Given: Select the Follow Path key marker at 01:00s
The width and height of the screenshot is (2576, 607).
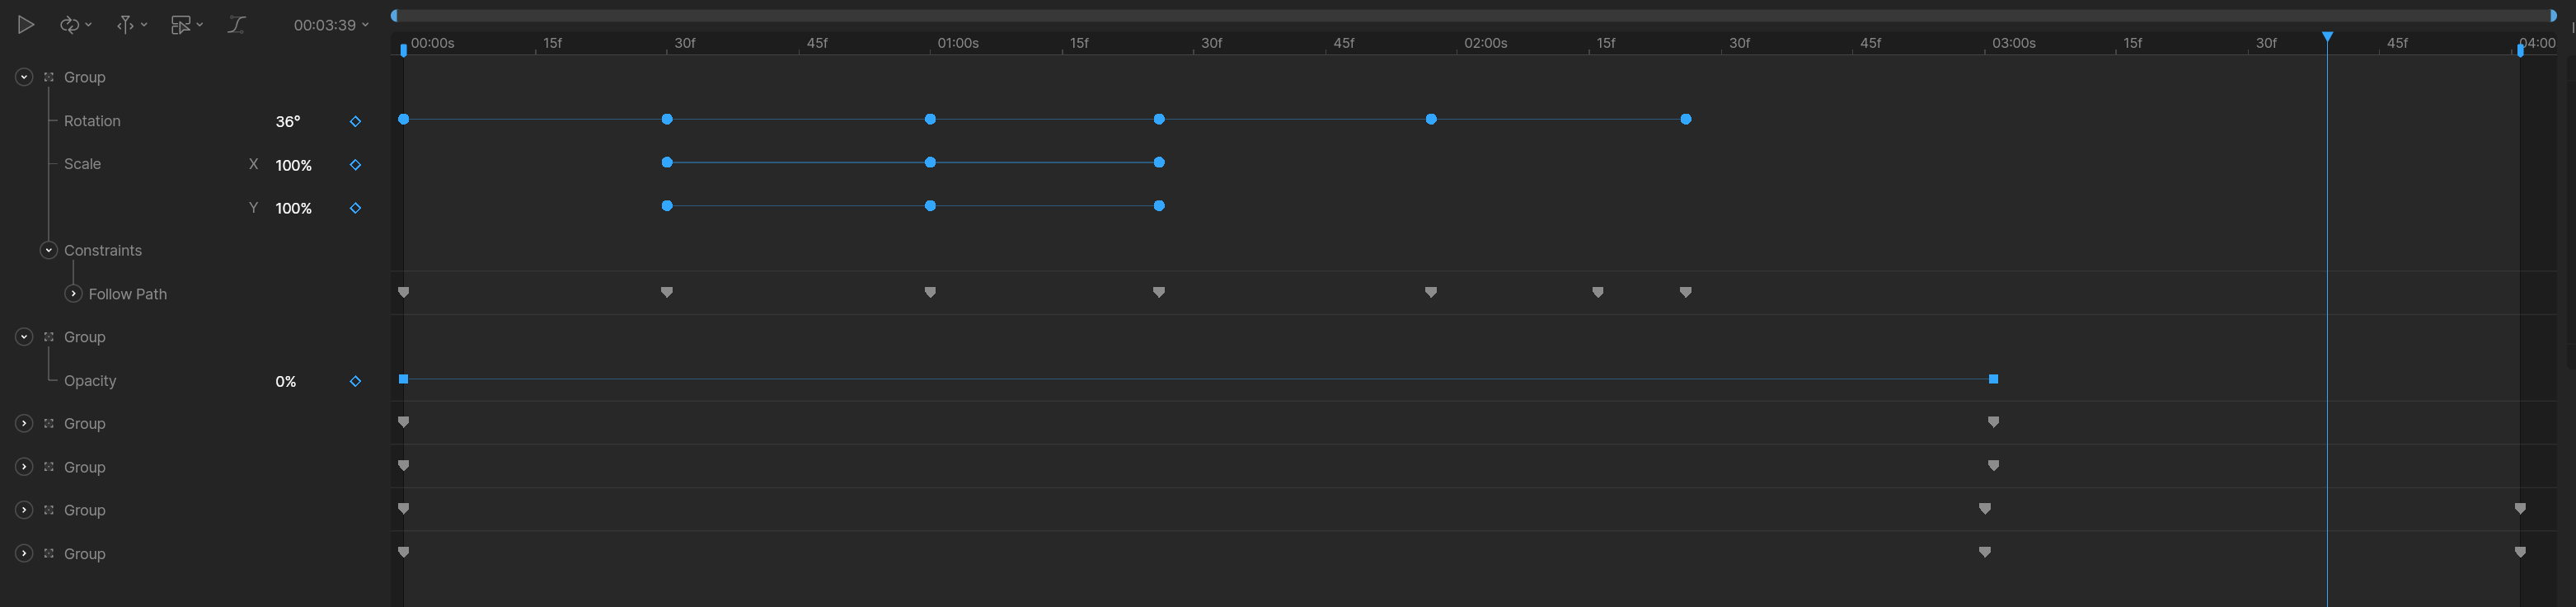Looking at the screenshot, I should click(x=930, y=292).
